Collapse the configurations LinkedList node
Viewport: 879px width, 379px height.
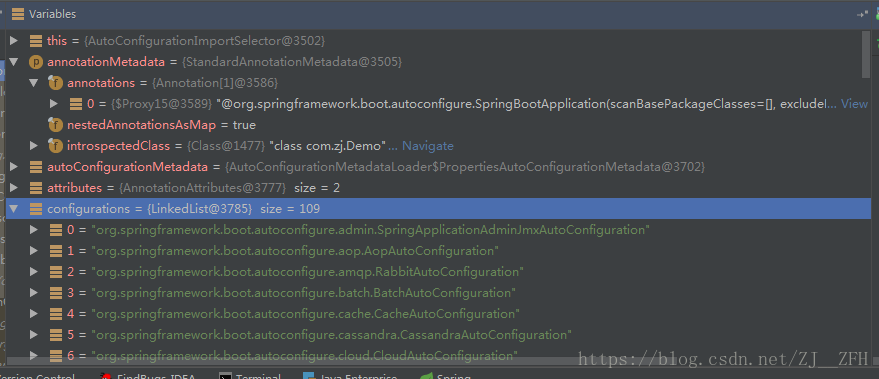[x=14, y=209]
